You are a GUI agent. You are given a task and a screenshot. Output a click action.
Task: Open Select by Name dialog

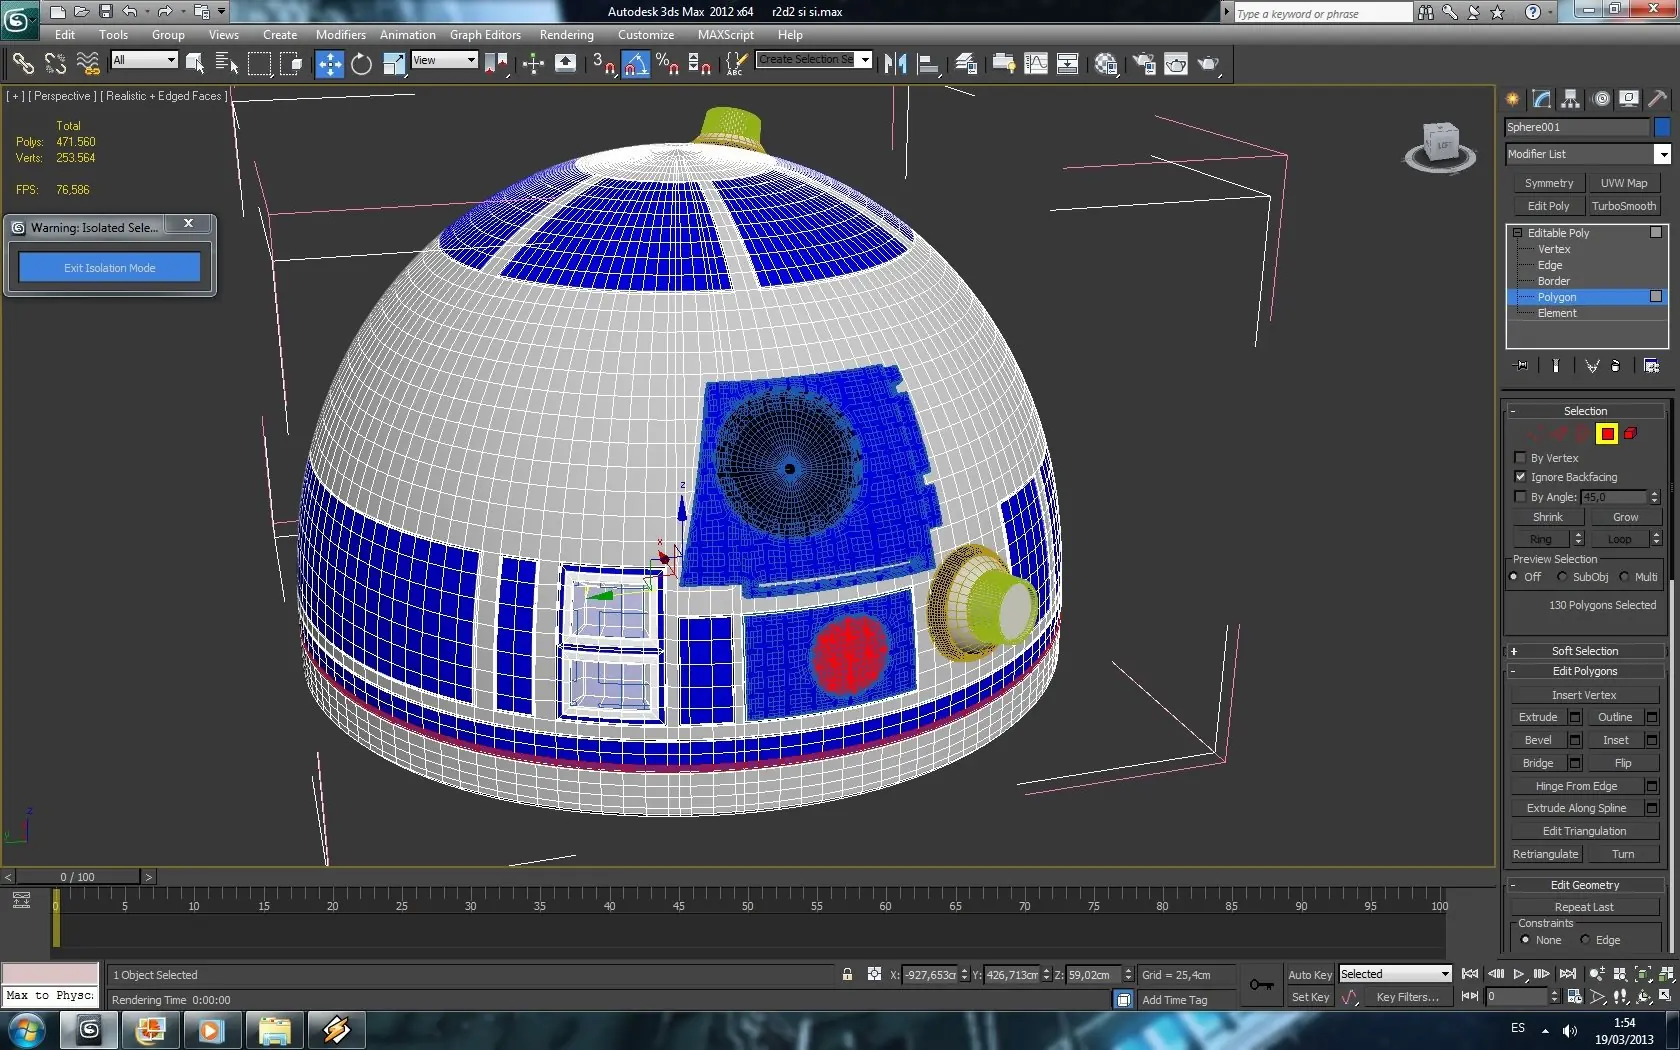tap(227, 64)
